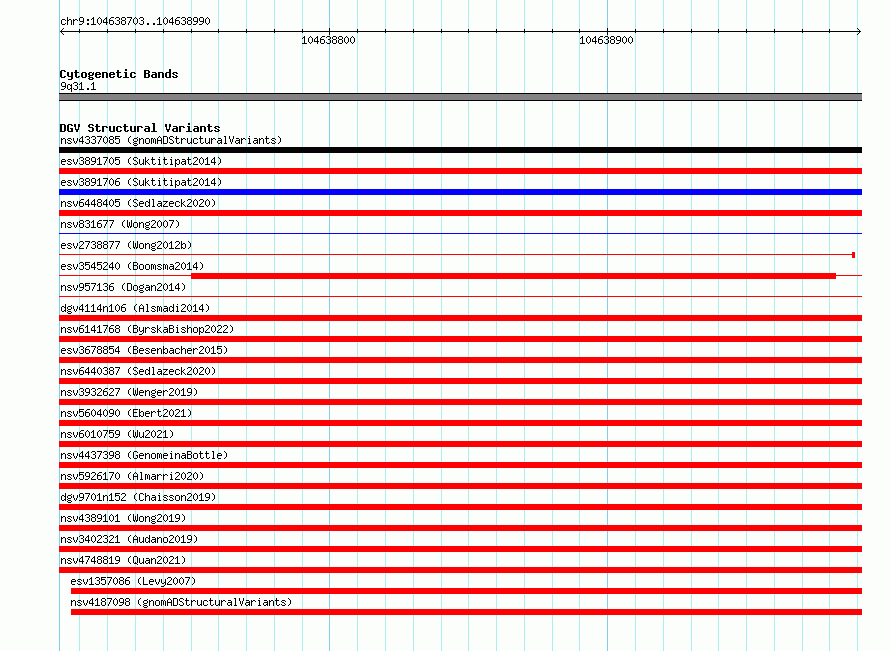890x651 pixels.
Task: Click the red bar under nsv4187098
Action: pos(467,612)
